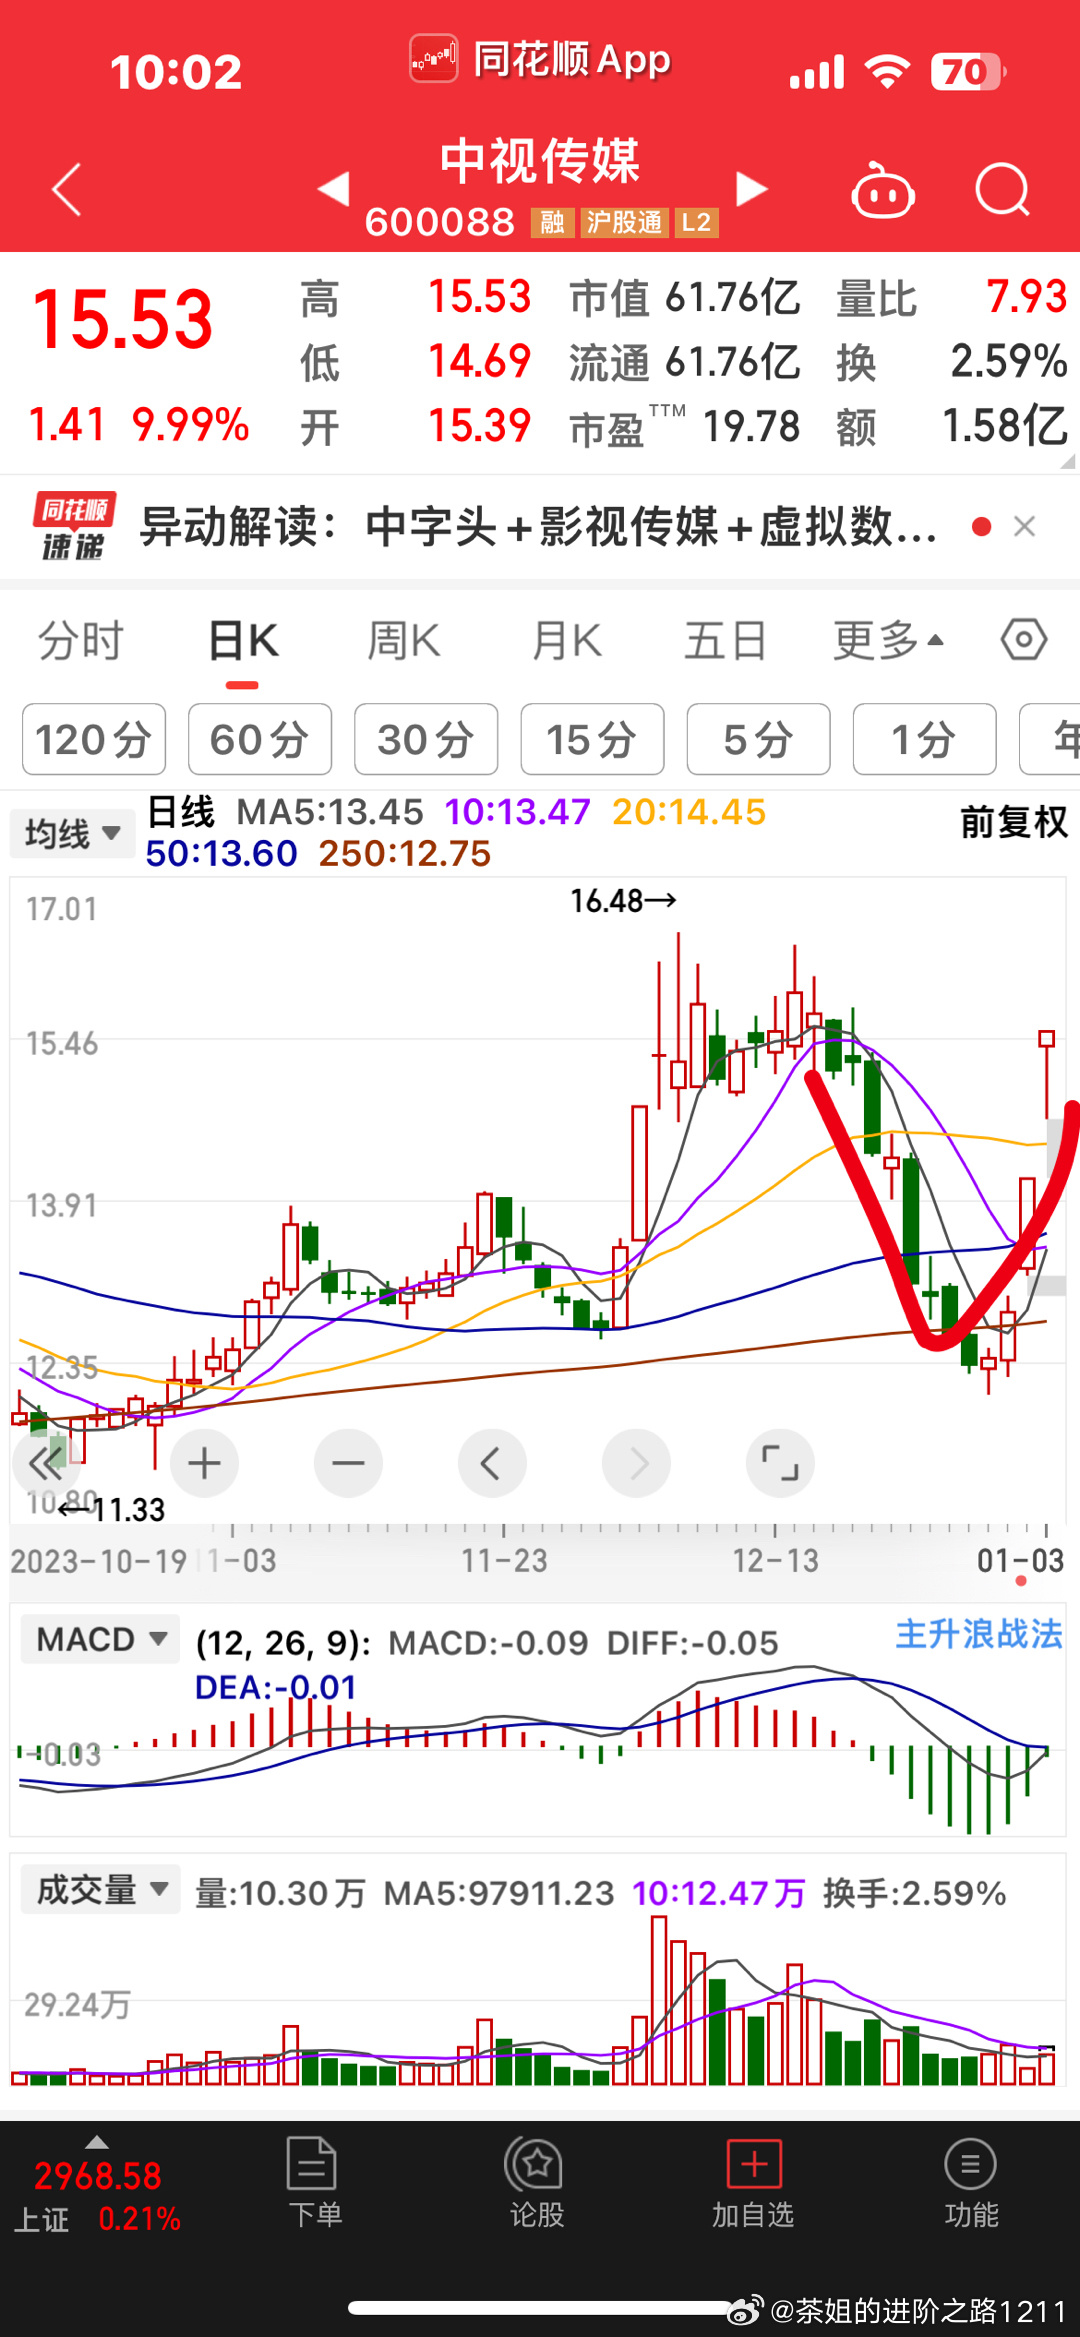Open the 同花顺 App banner

coord(541,59)
